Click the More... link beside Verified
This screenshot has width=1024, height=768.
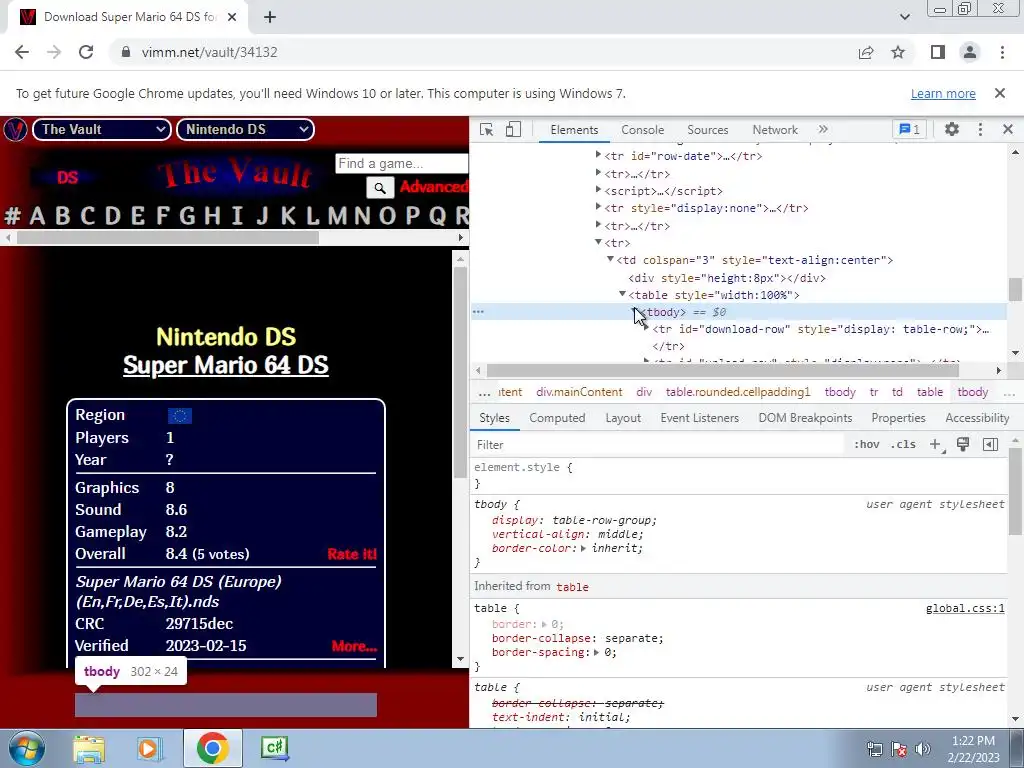[354, 647]
